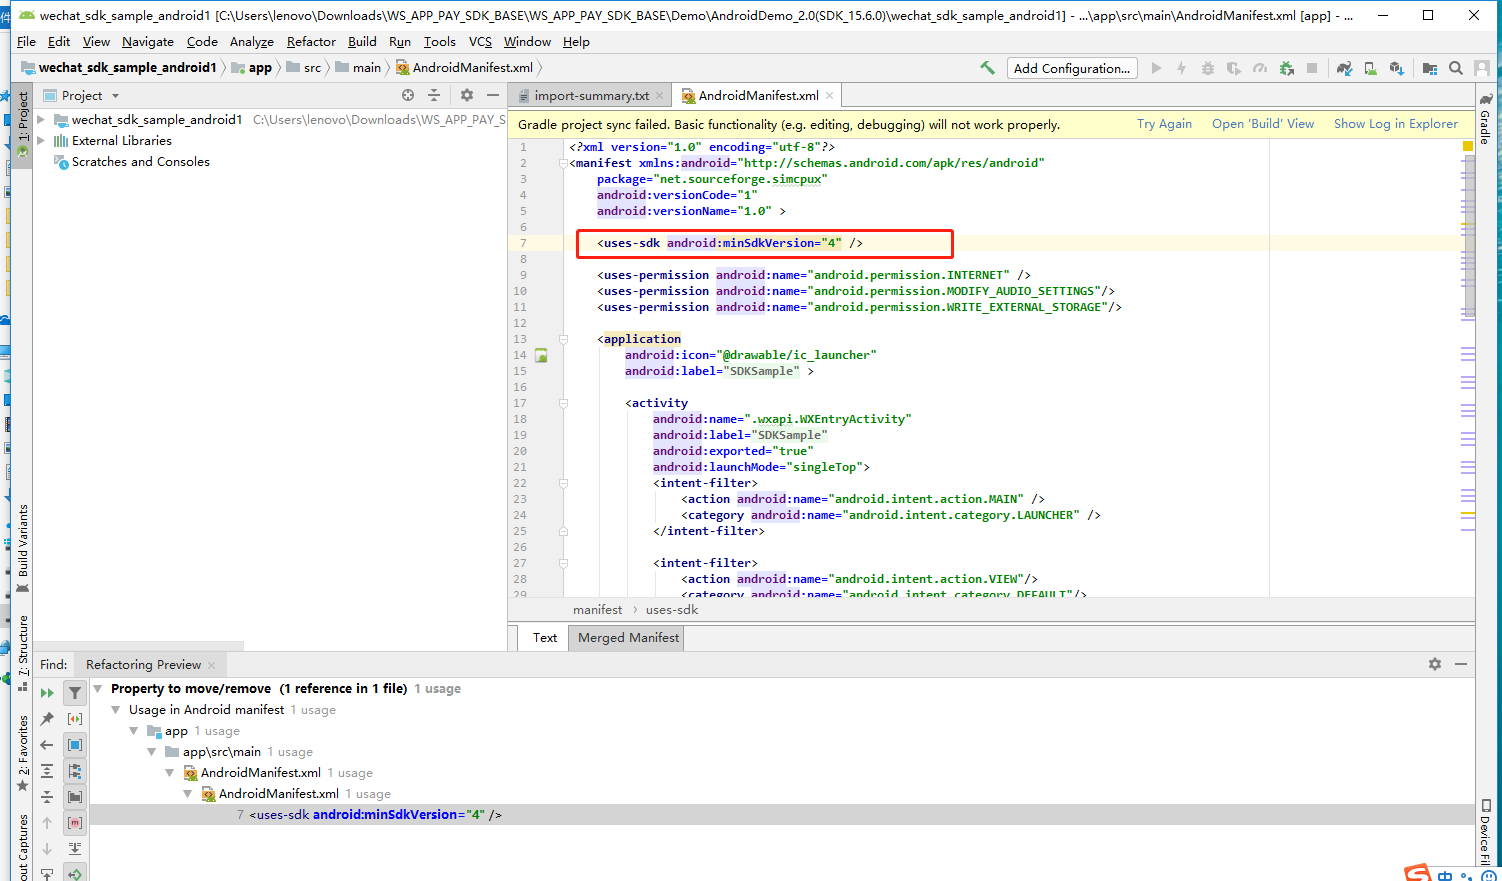Click Expand All icon in Find panel
1502x881 pixels.
tap(47, 771)
